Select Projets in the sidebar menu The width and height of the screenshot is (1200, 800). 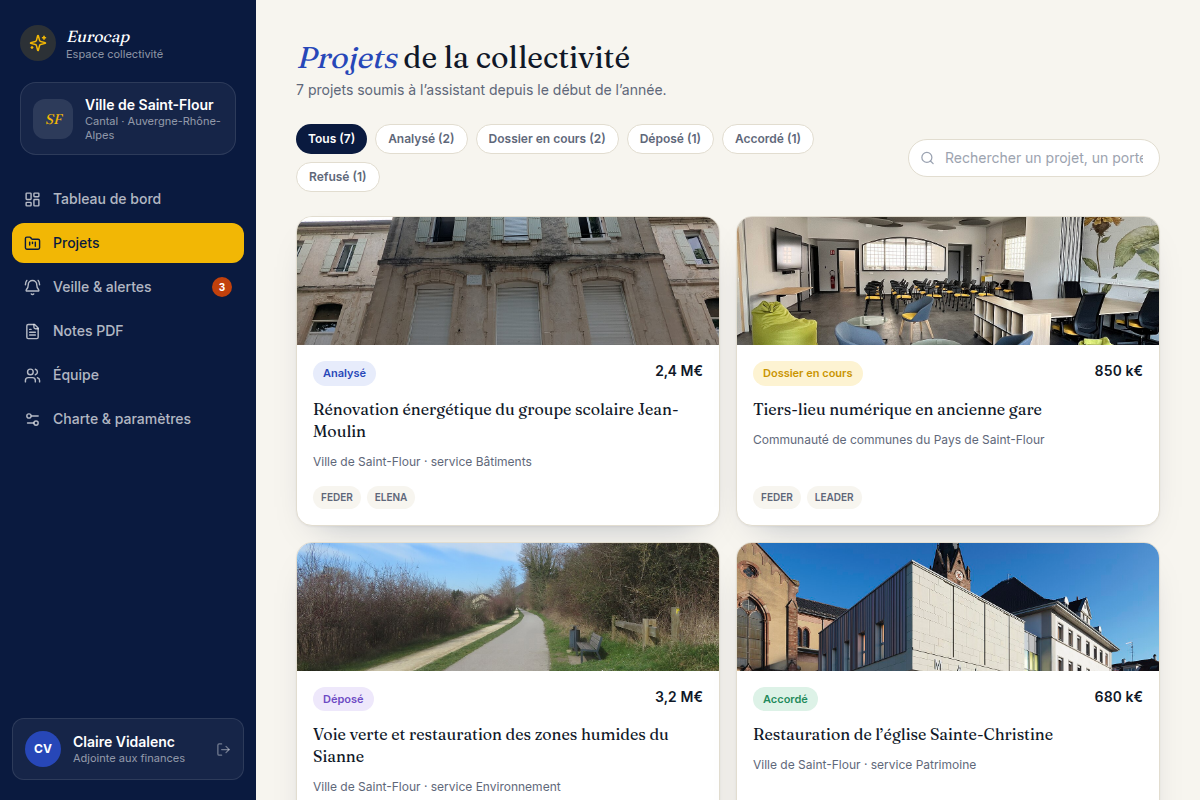click(128, 243)
